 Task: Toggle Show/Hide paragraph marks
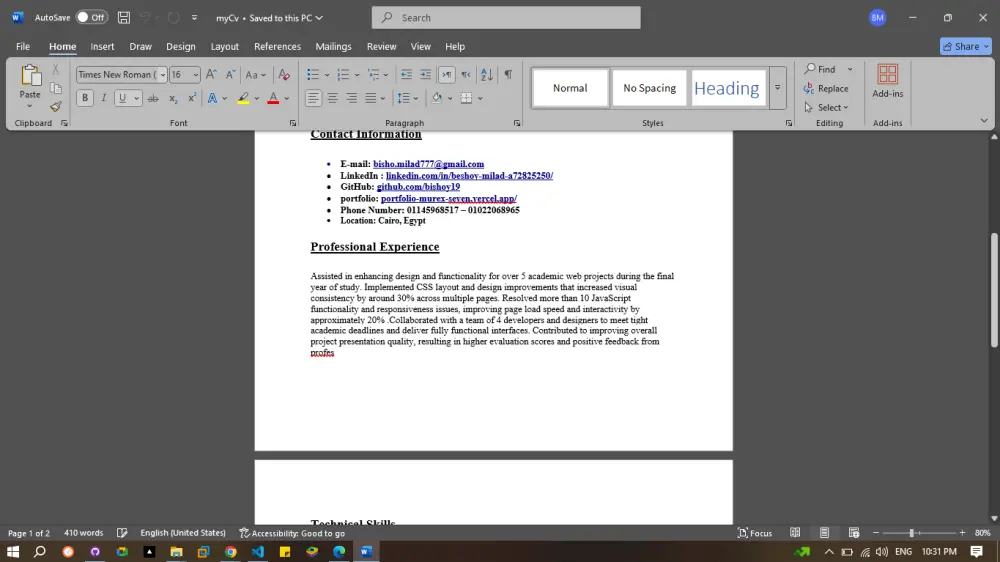click(508, 75)
